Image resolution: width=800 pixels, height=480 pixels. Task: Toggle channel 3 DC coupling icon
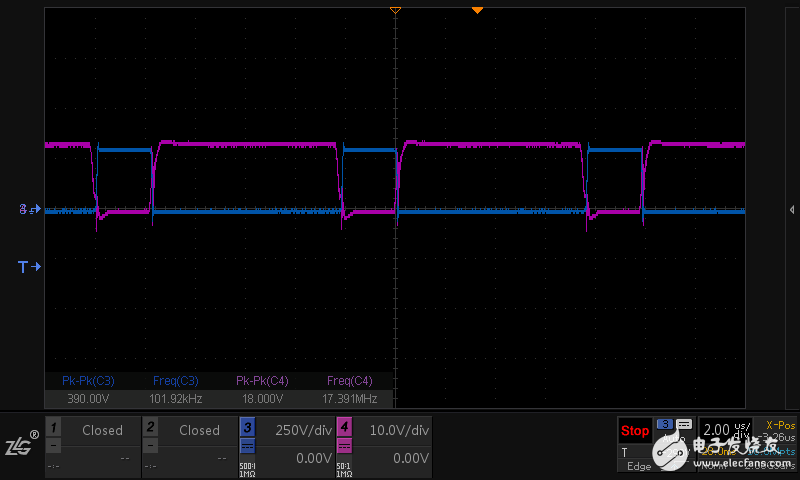click(247, 447)
